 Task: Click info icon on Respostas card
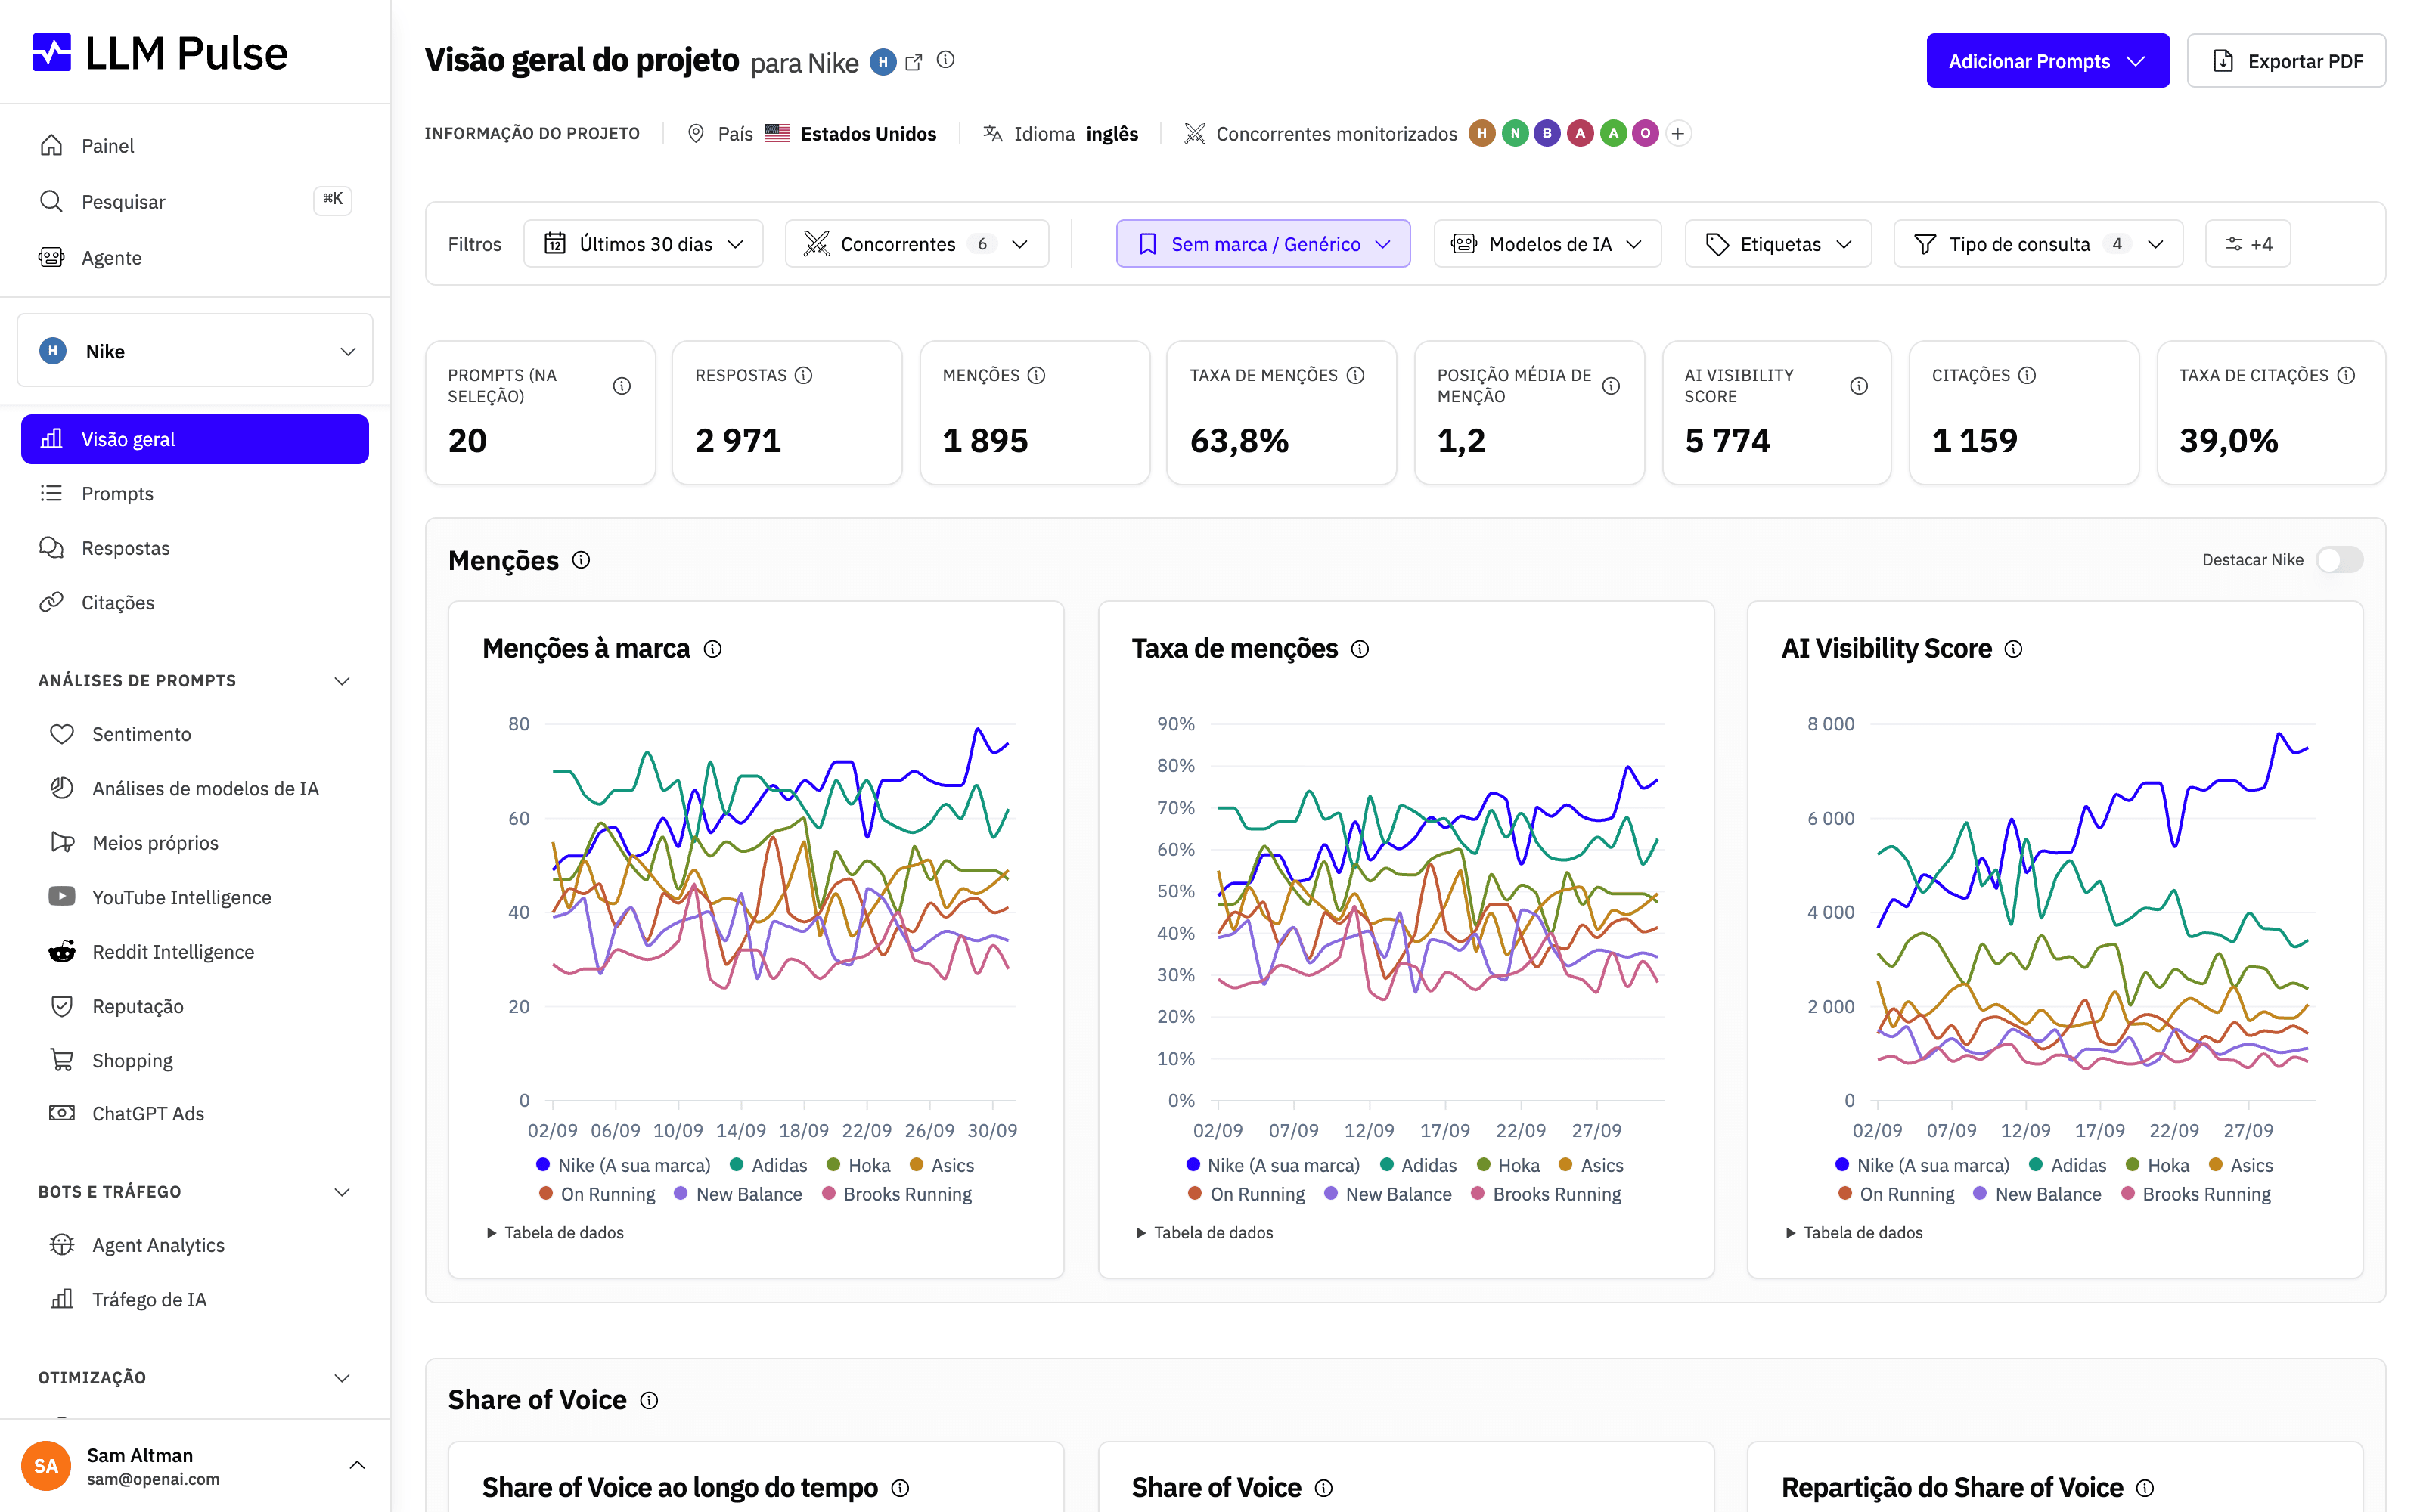pos(803,375)
